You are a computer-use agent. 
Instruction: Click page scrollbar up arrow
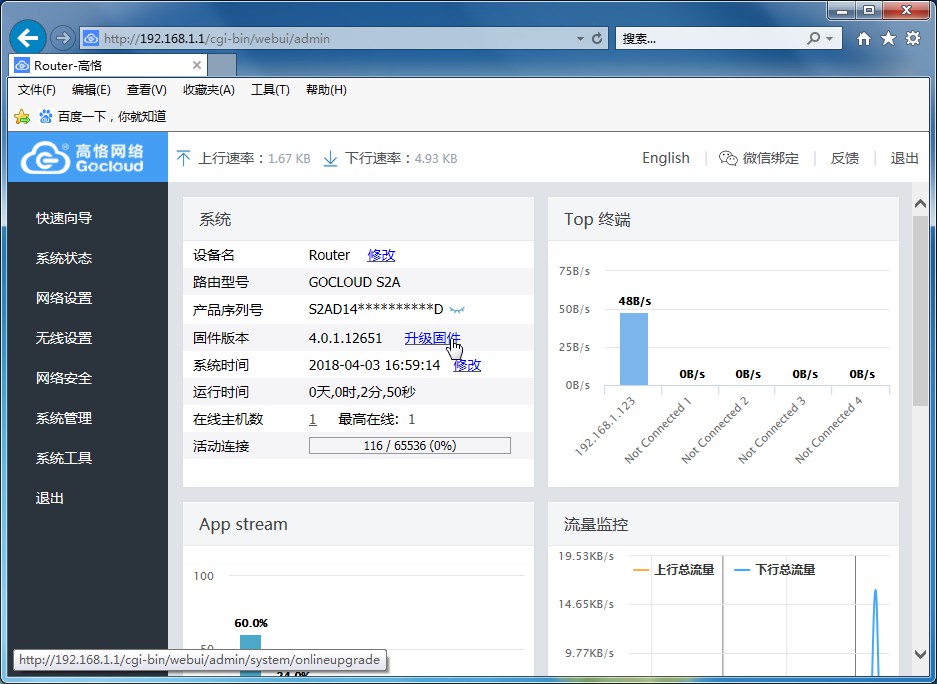(x=920, y=204)
